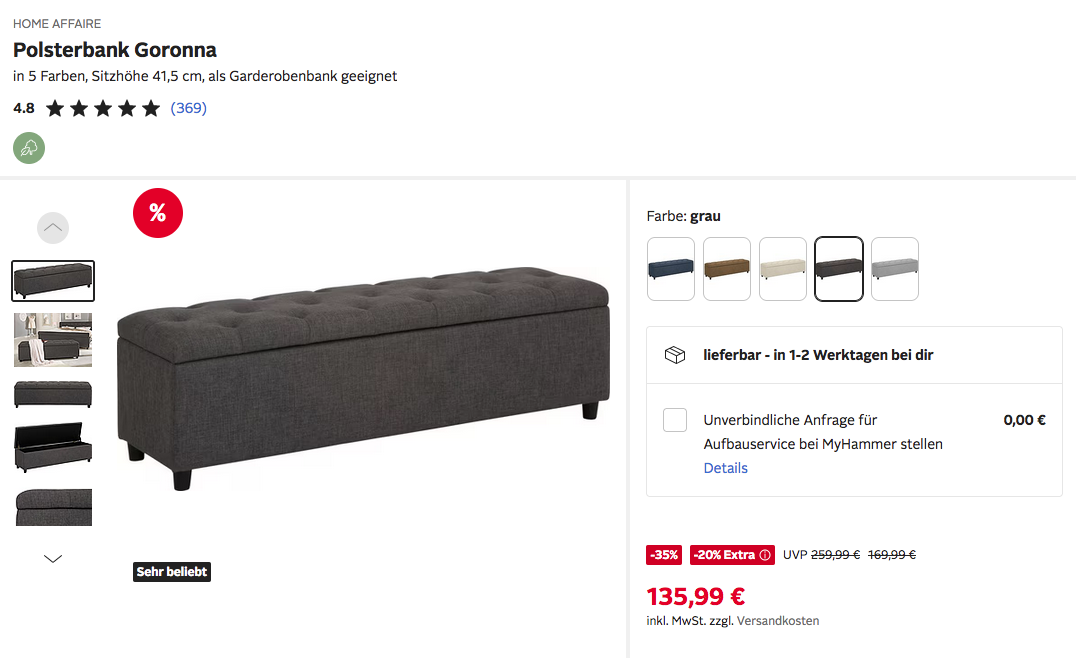Select the blue color swatch
1076x658 pixels.
[671, 269]
